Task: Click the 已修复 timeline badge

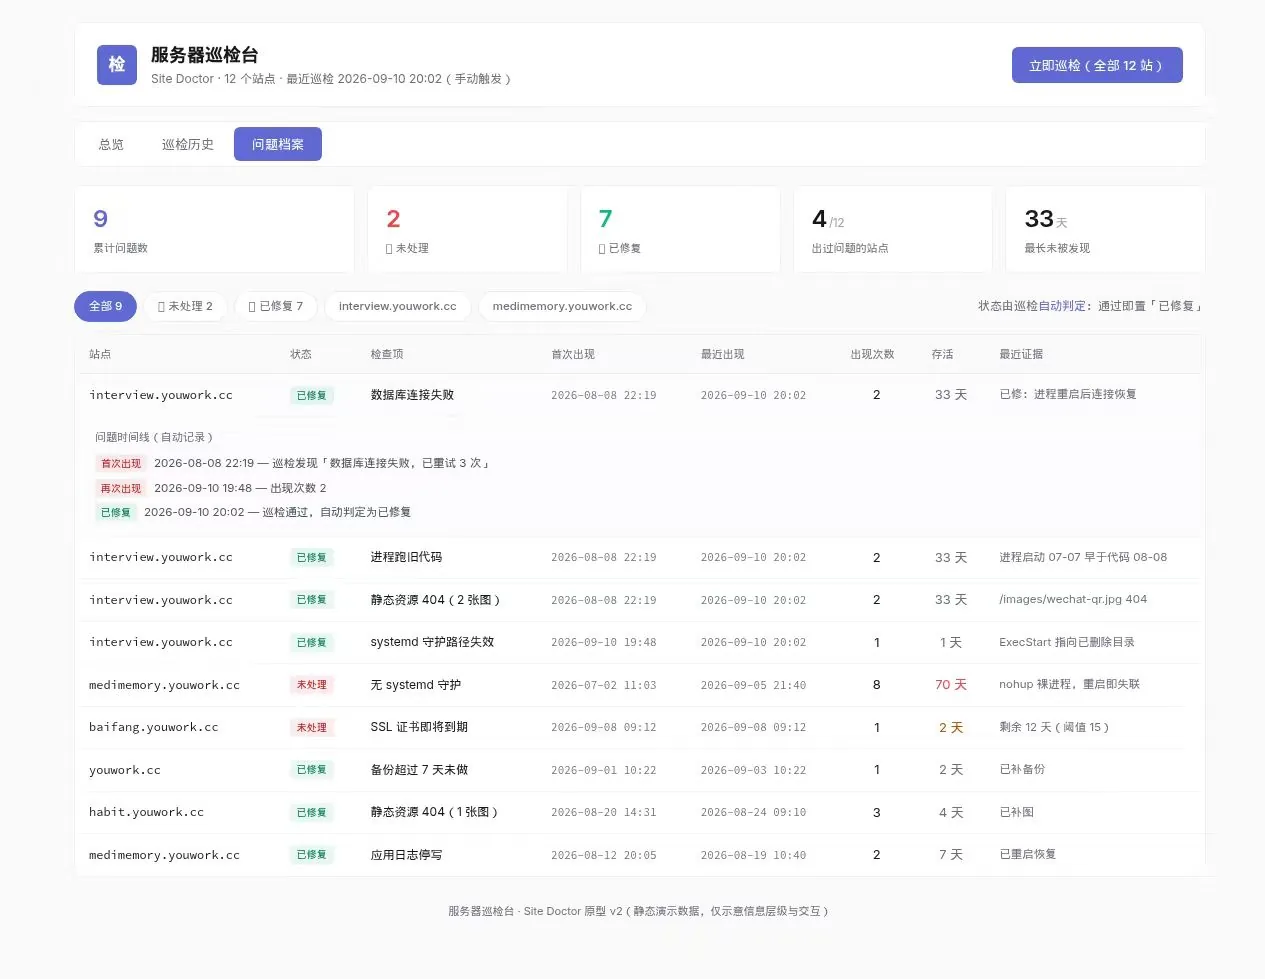Action: pyautogui.click(x=116, y=512)
